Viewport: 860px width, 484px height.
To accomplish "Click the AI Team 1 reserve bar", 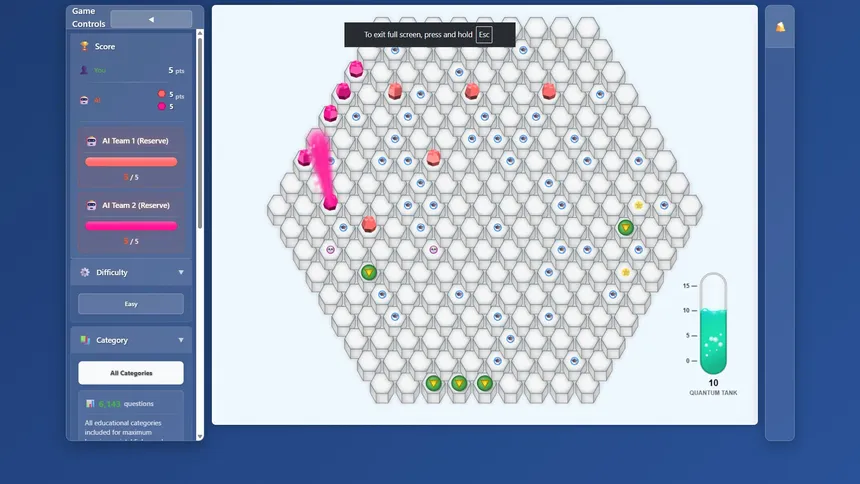I will (131, 162).
